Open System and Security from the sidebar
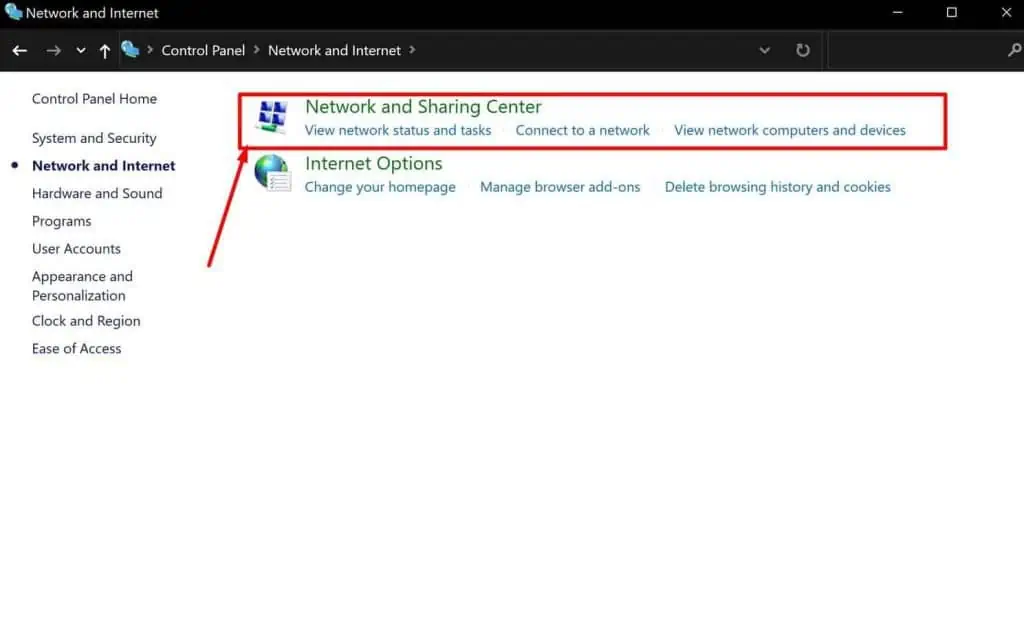Image resolution: width=1024 pixels, height=635 pixels. coord(94,137)
